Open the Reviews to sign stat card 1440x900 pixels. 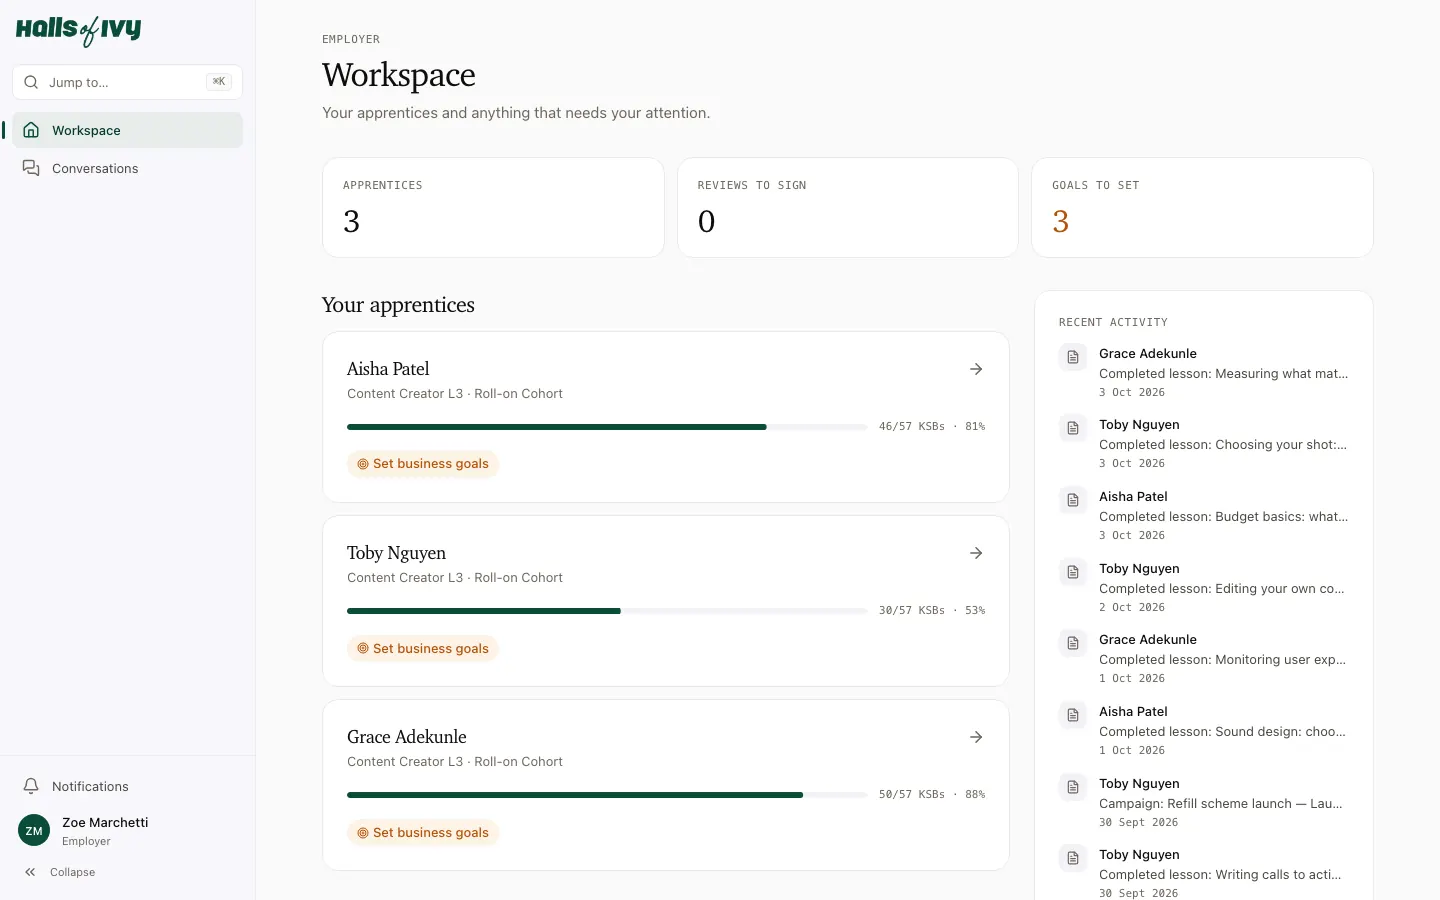[x=848, y=207]
